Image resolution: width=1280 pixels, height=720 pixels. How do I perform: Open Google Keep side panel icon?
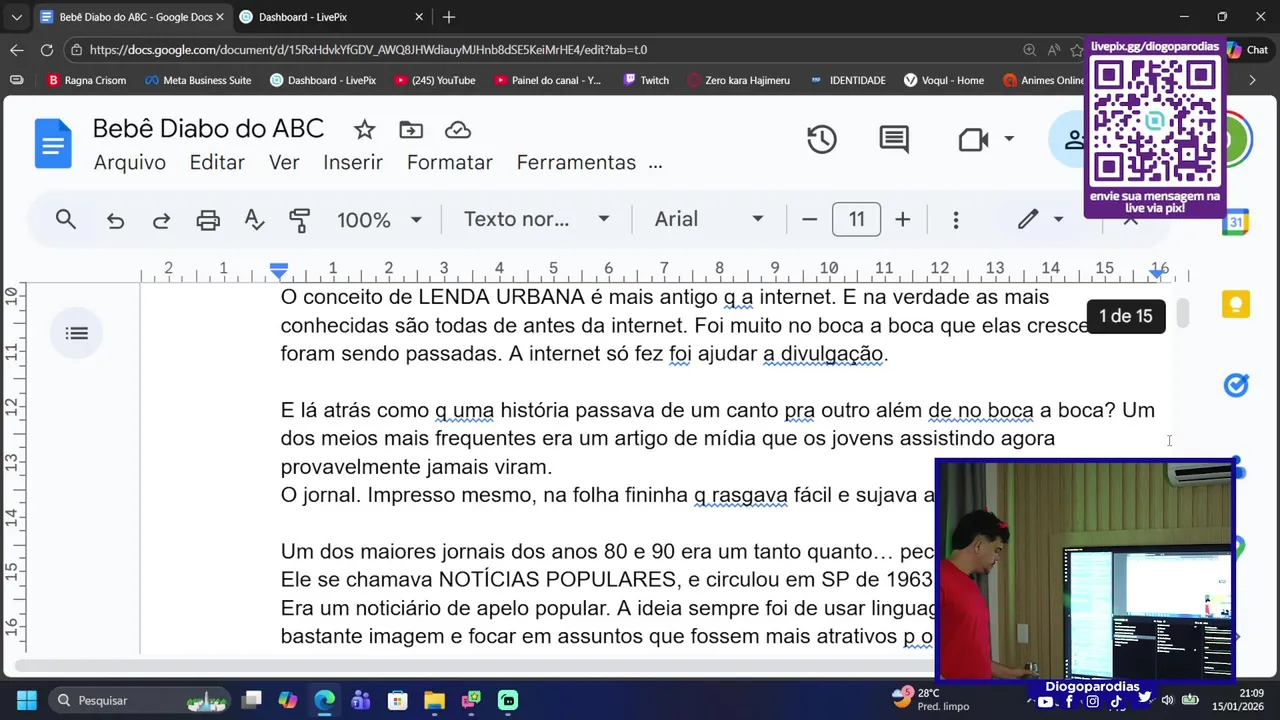pyautogui.click(x=1236, y=304)
